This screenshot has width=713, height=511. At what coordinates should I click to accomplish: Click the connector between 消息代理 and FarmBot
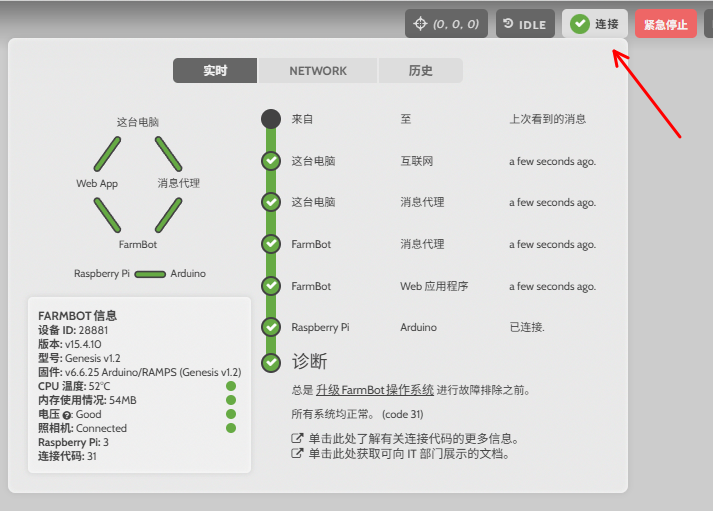(169, 215)
